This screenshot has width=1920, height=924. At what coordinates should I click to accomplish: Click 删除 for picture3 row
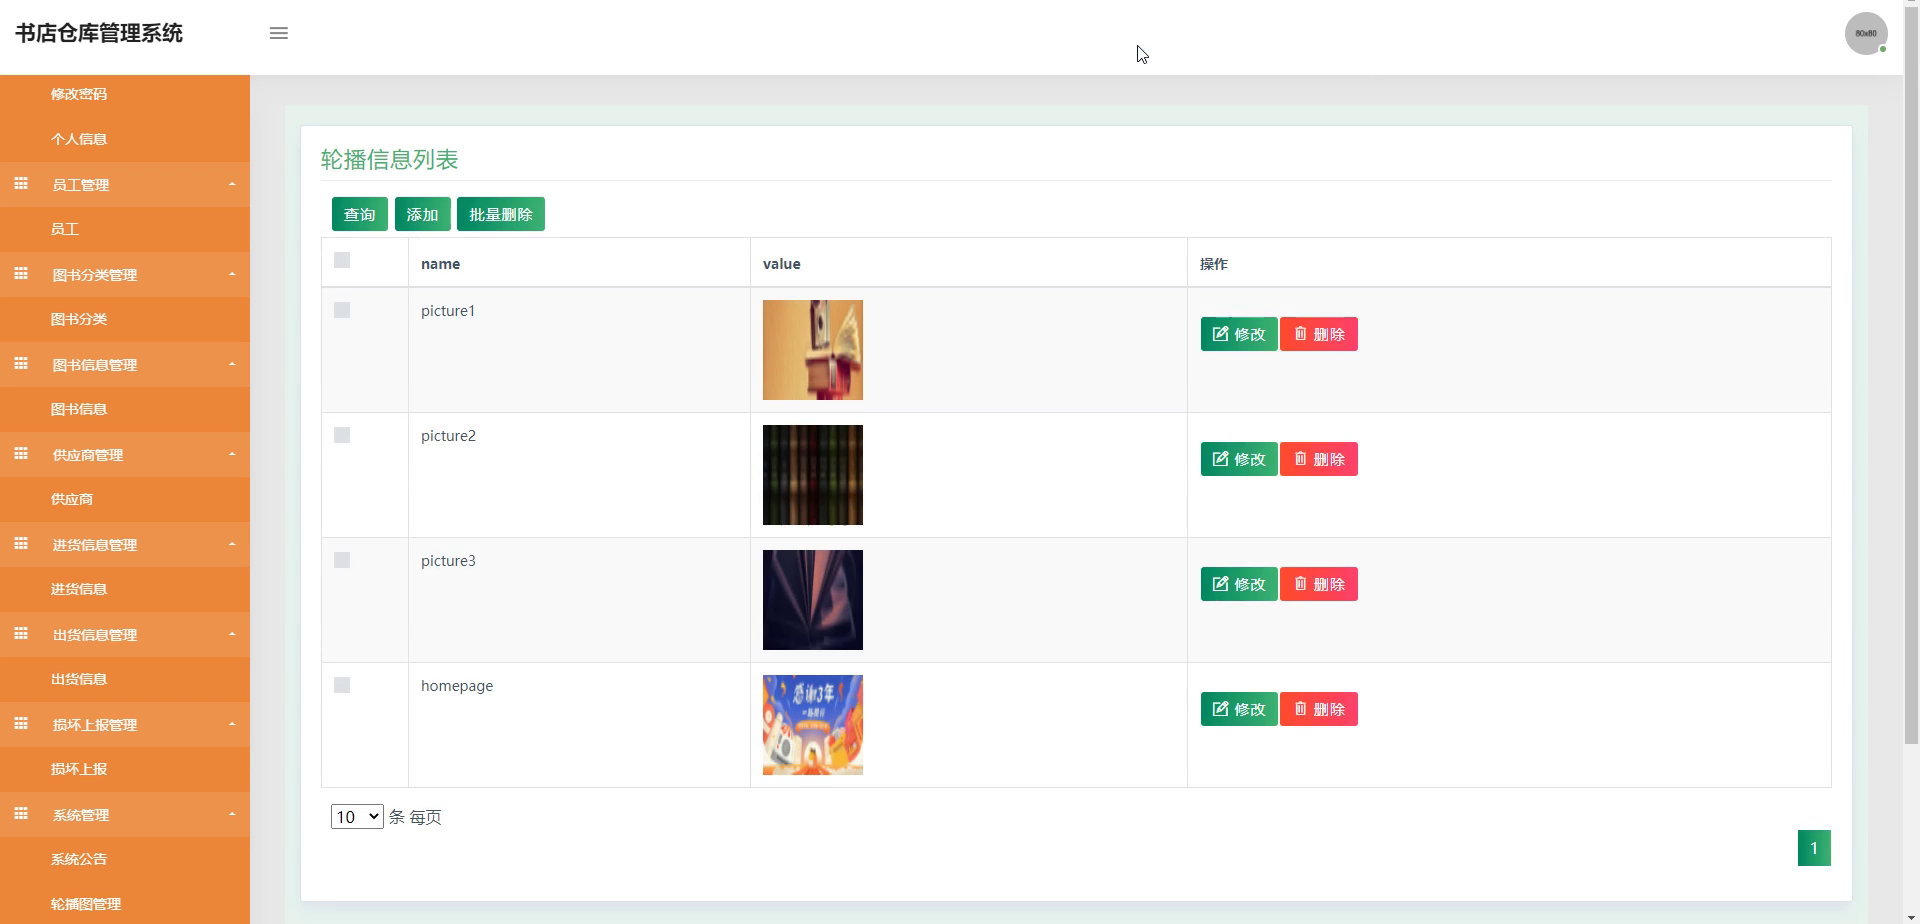(x=1319, y=584)
